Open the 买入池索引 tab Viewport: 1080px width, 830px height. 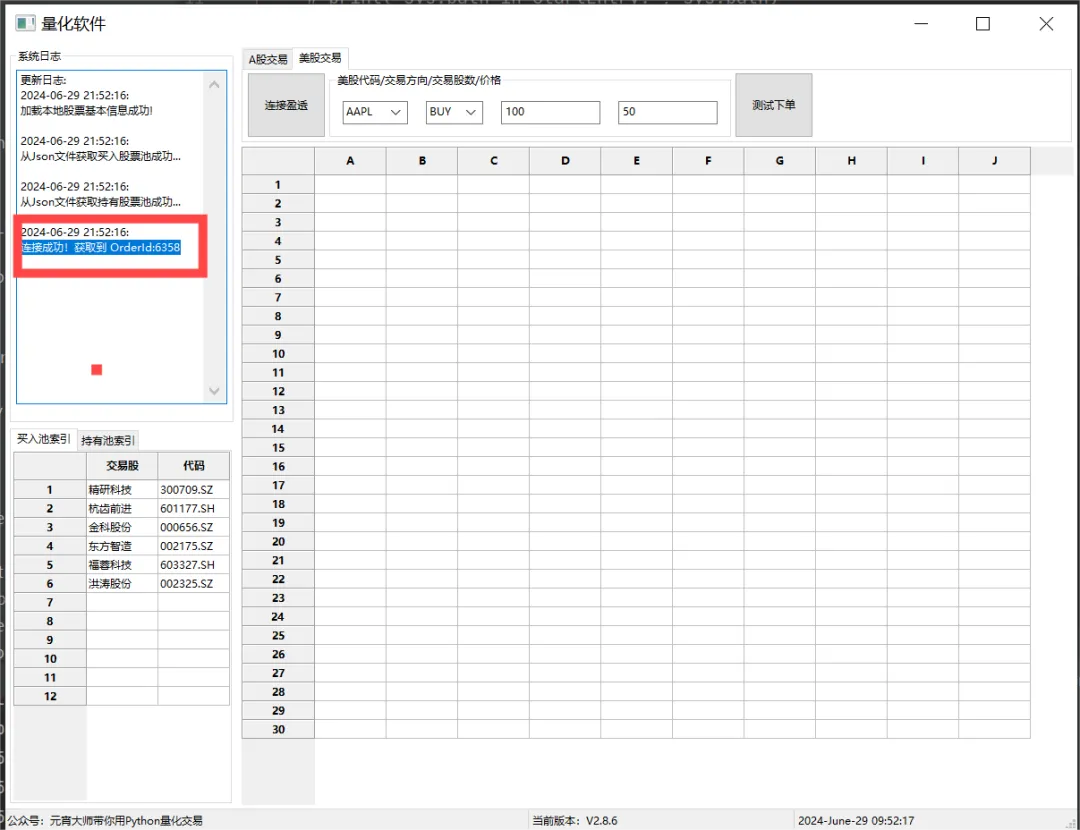click(x=43, y=439)
